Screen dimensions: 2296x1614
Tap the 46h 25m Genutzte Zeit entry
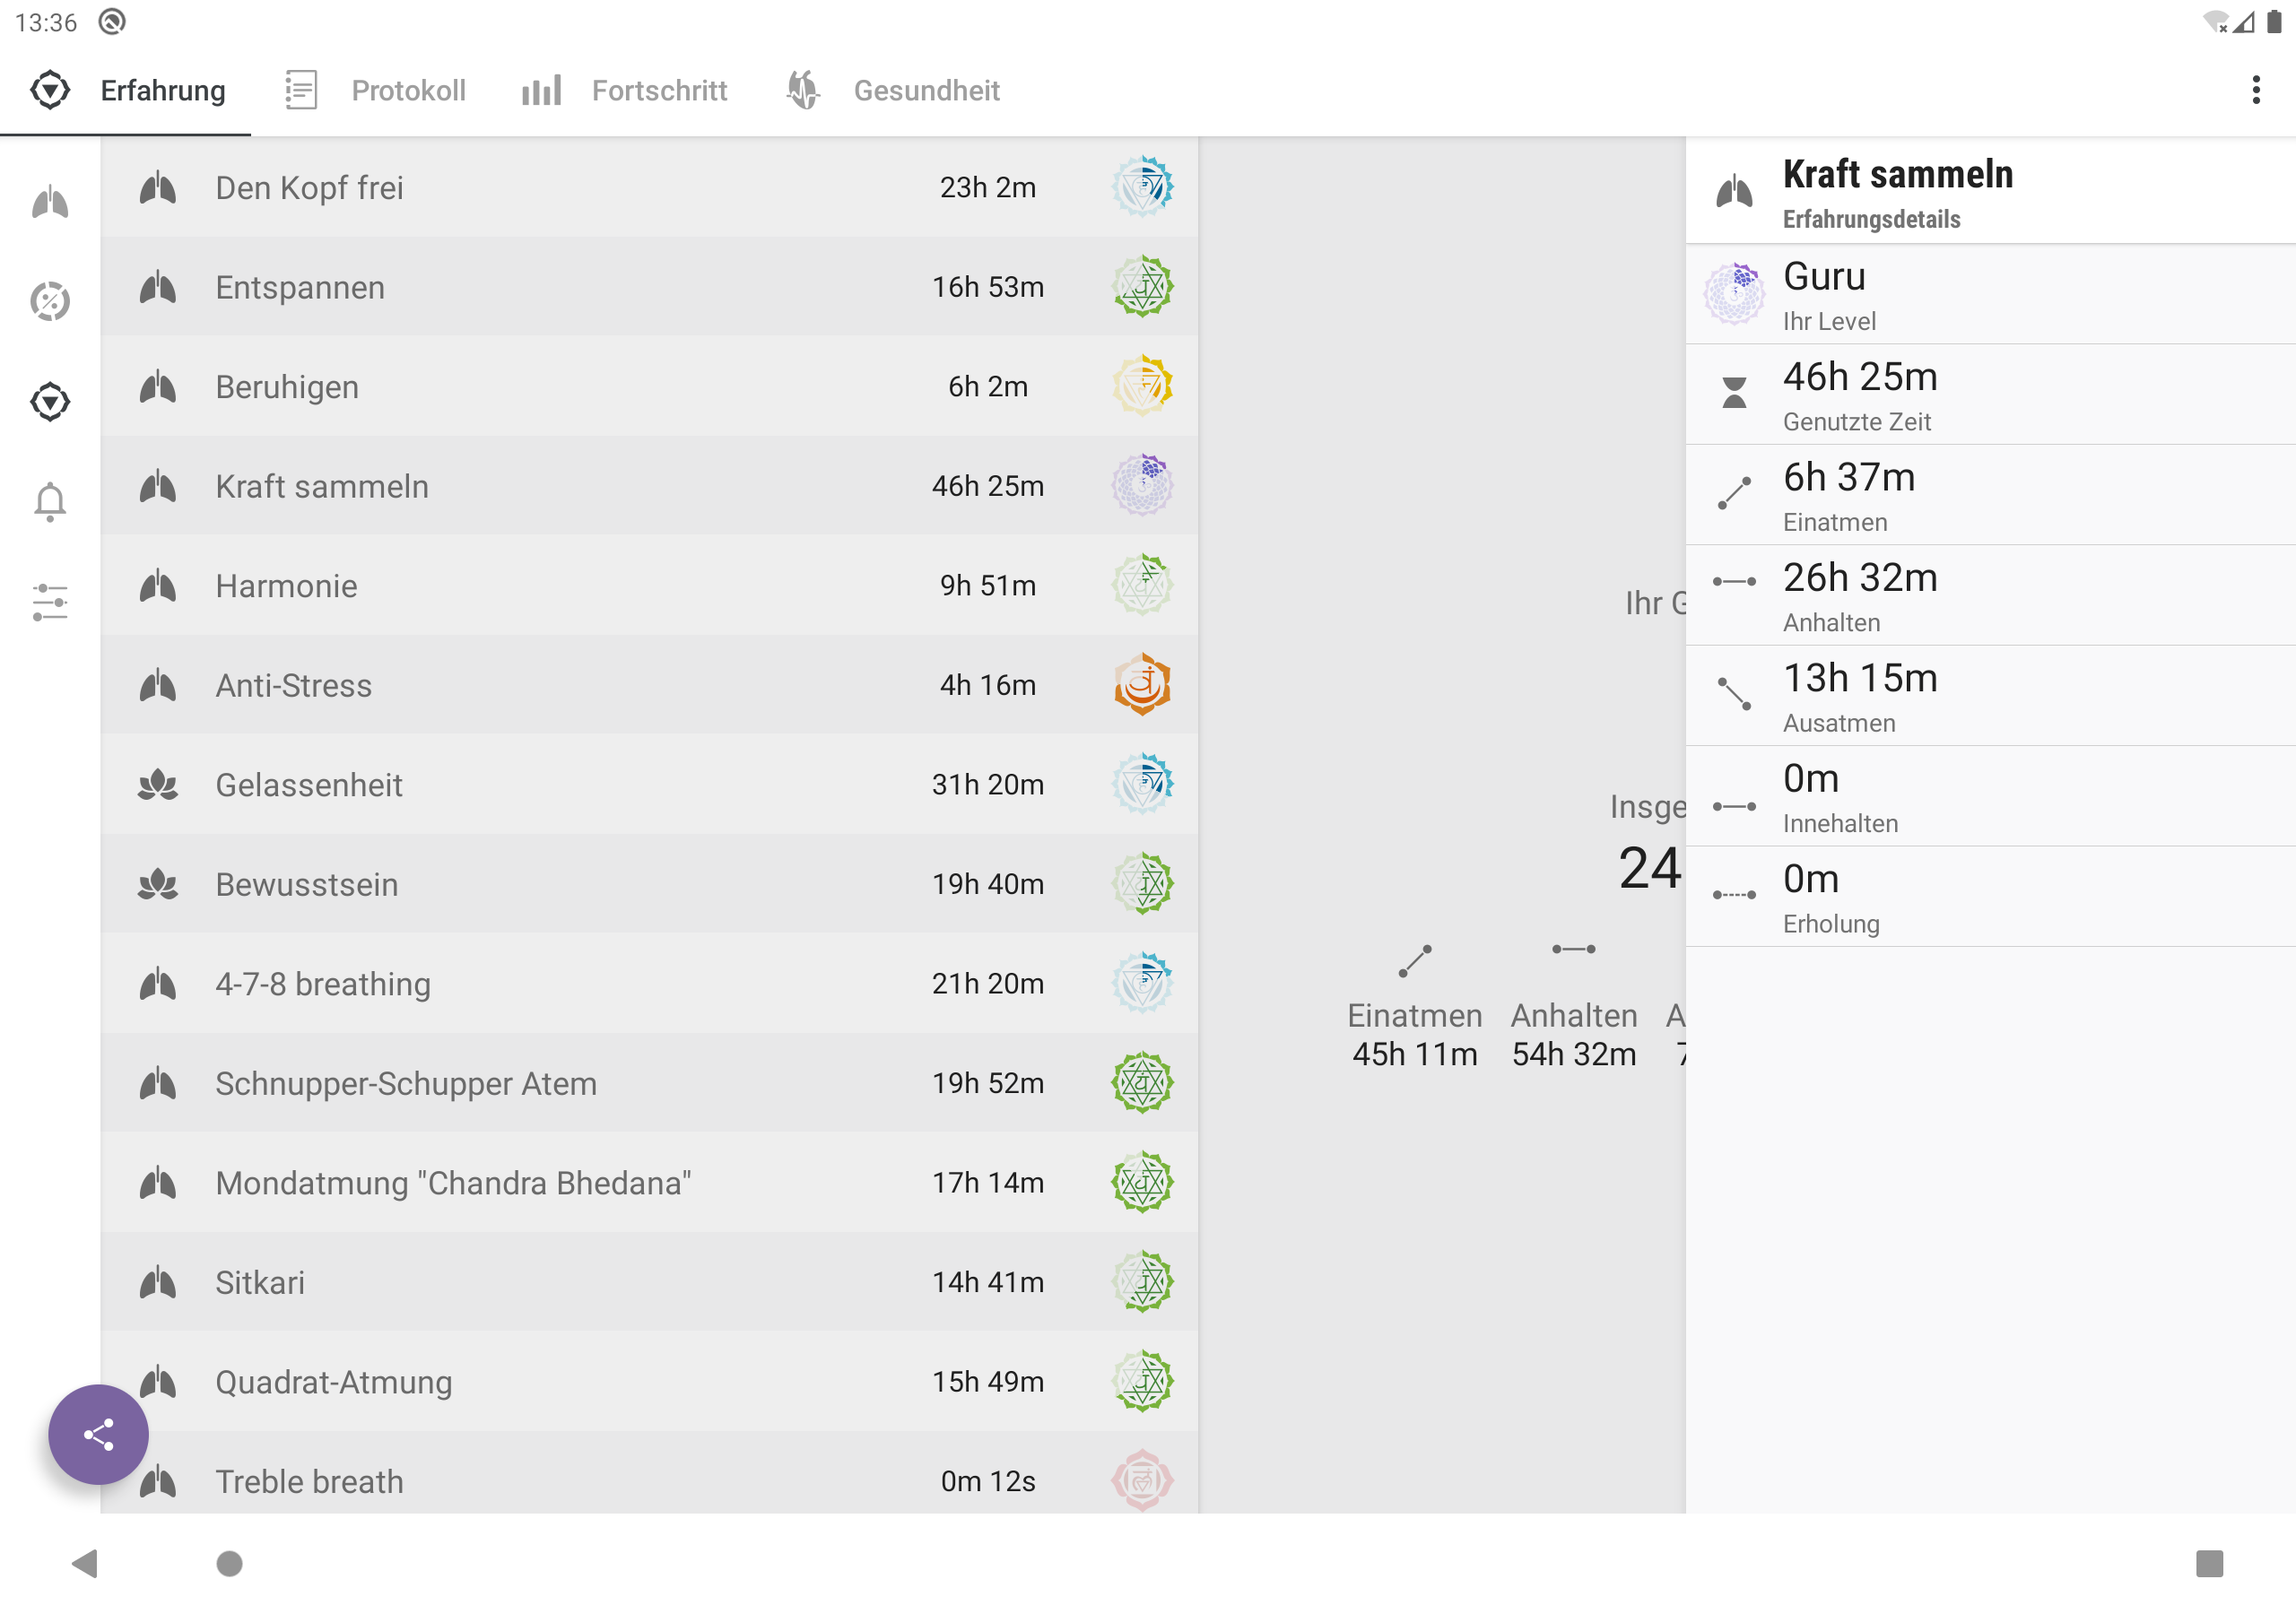tap(1990, 396)
